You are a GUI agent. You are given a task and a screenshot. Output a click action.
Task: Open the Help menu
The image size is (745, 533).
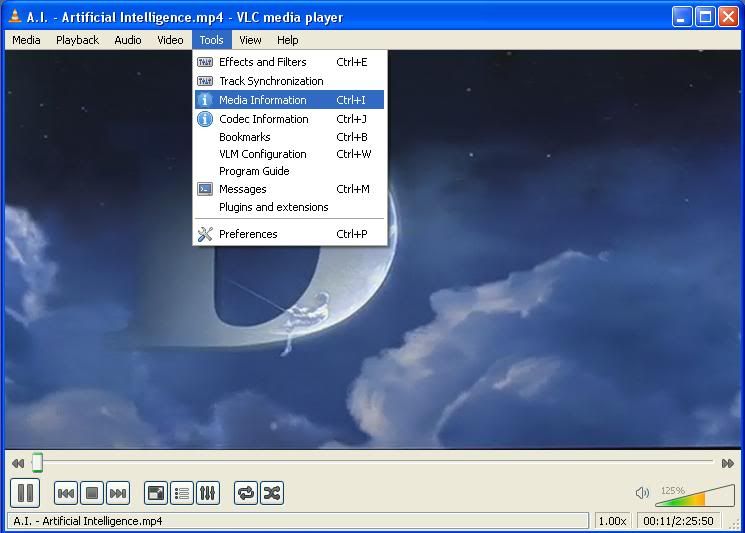(x=287, y=40)
